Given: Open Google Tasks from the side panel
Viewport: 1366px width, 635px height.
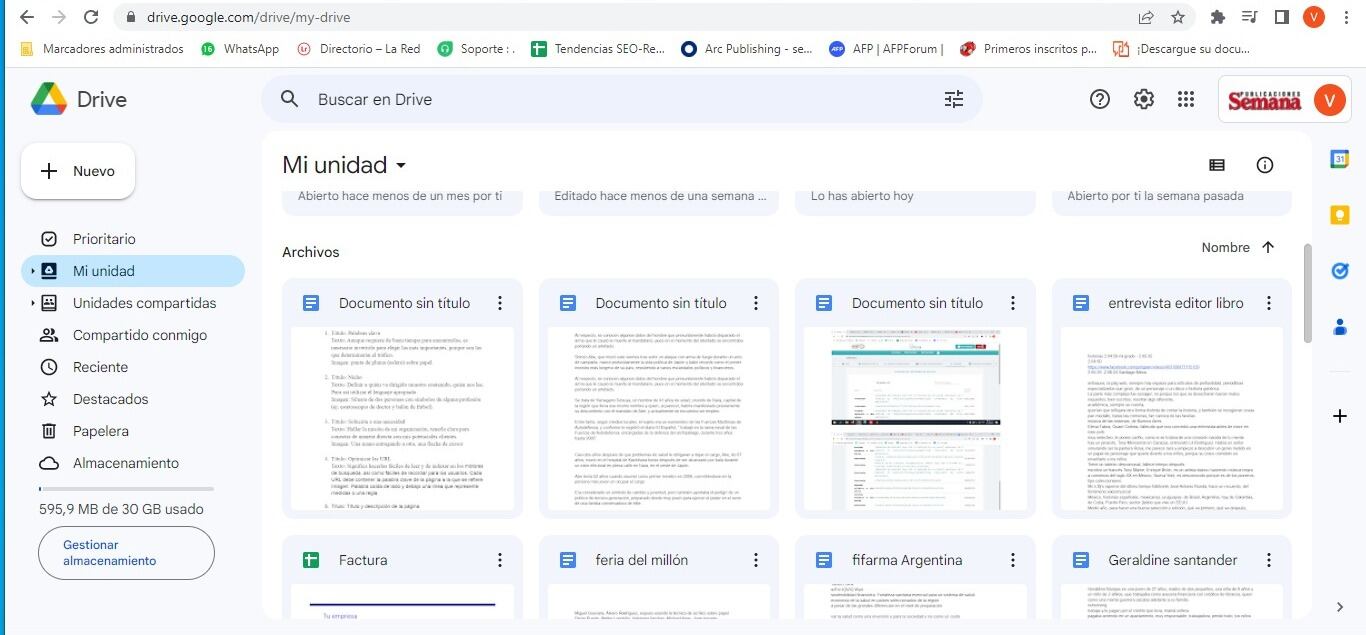Looking at the screenshot, I should pyautogui.click(x=1340, y=270).
